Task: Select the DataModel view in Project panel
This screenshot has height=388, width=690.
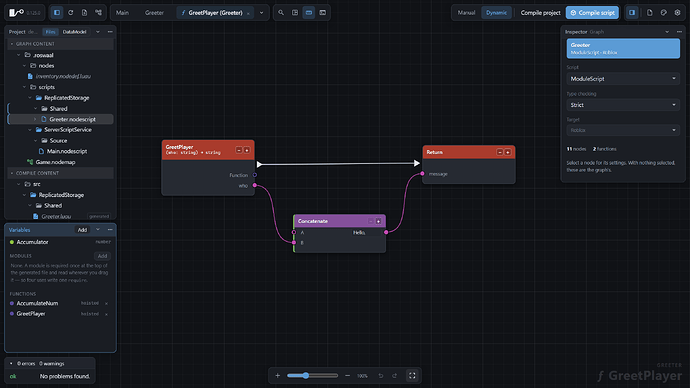Action: (74, 32)
